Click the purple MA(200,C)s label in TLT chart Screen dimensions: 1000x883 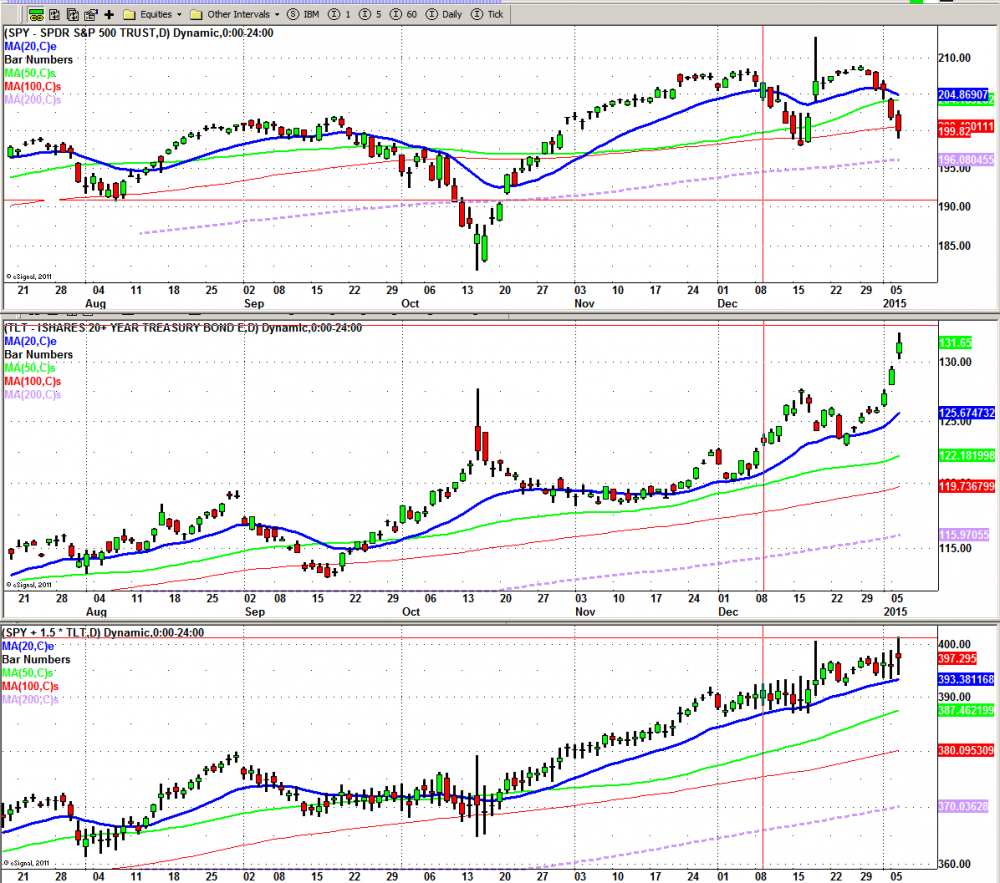tap(33, 395)
